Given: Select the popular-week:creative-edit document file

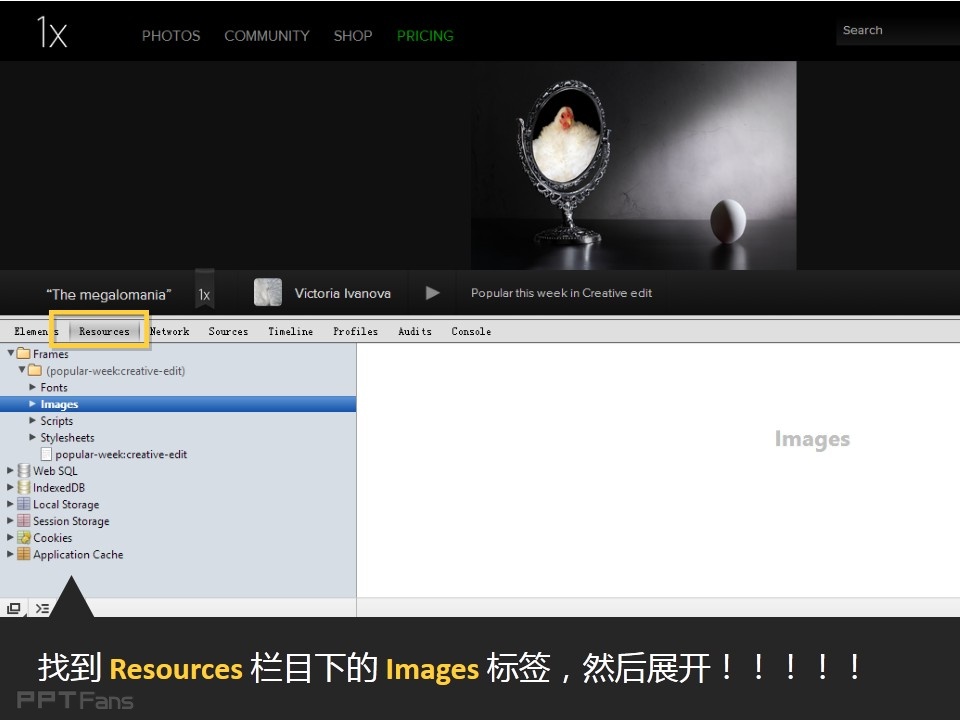Looking at the screenshot, I should (120, 454).
